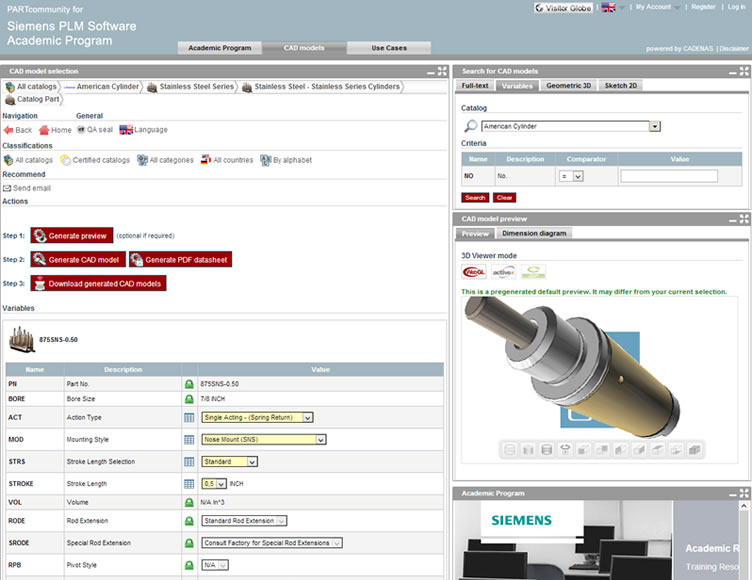Click first view icon in 3D preview toolbar
Screen dimensions: 752x580
pos(510,450)
